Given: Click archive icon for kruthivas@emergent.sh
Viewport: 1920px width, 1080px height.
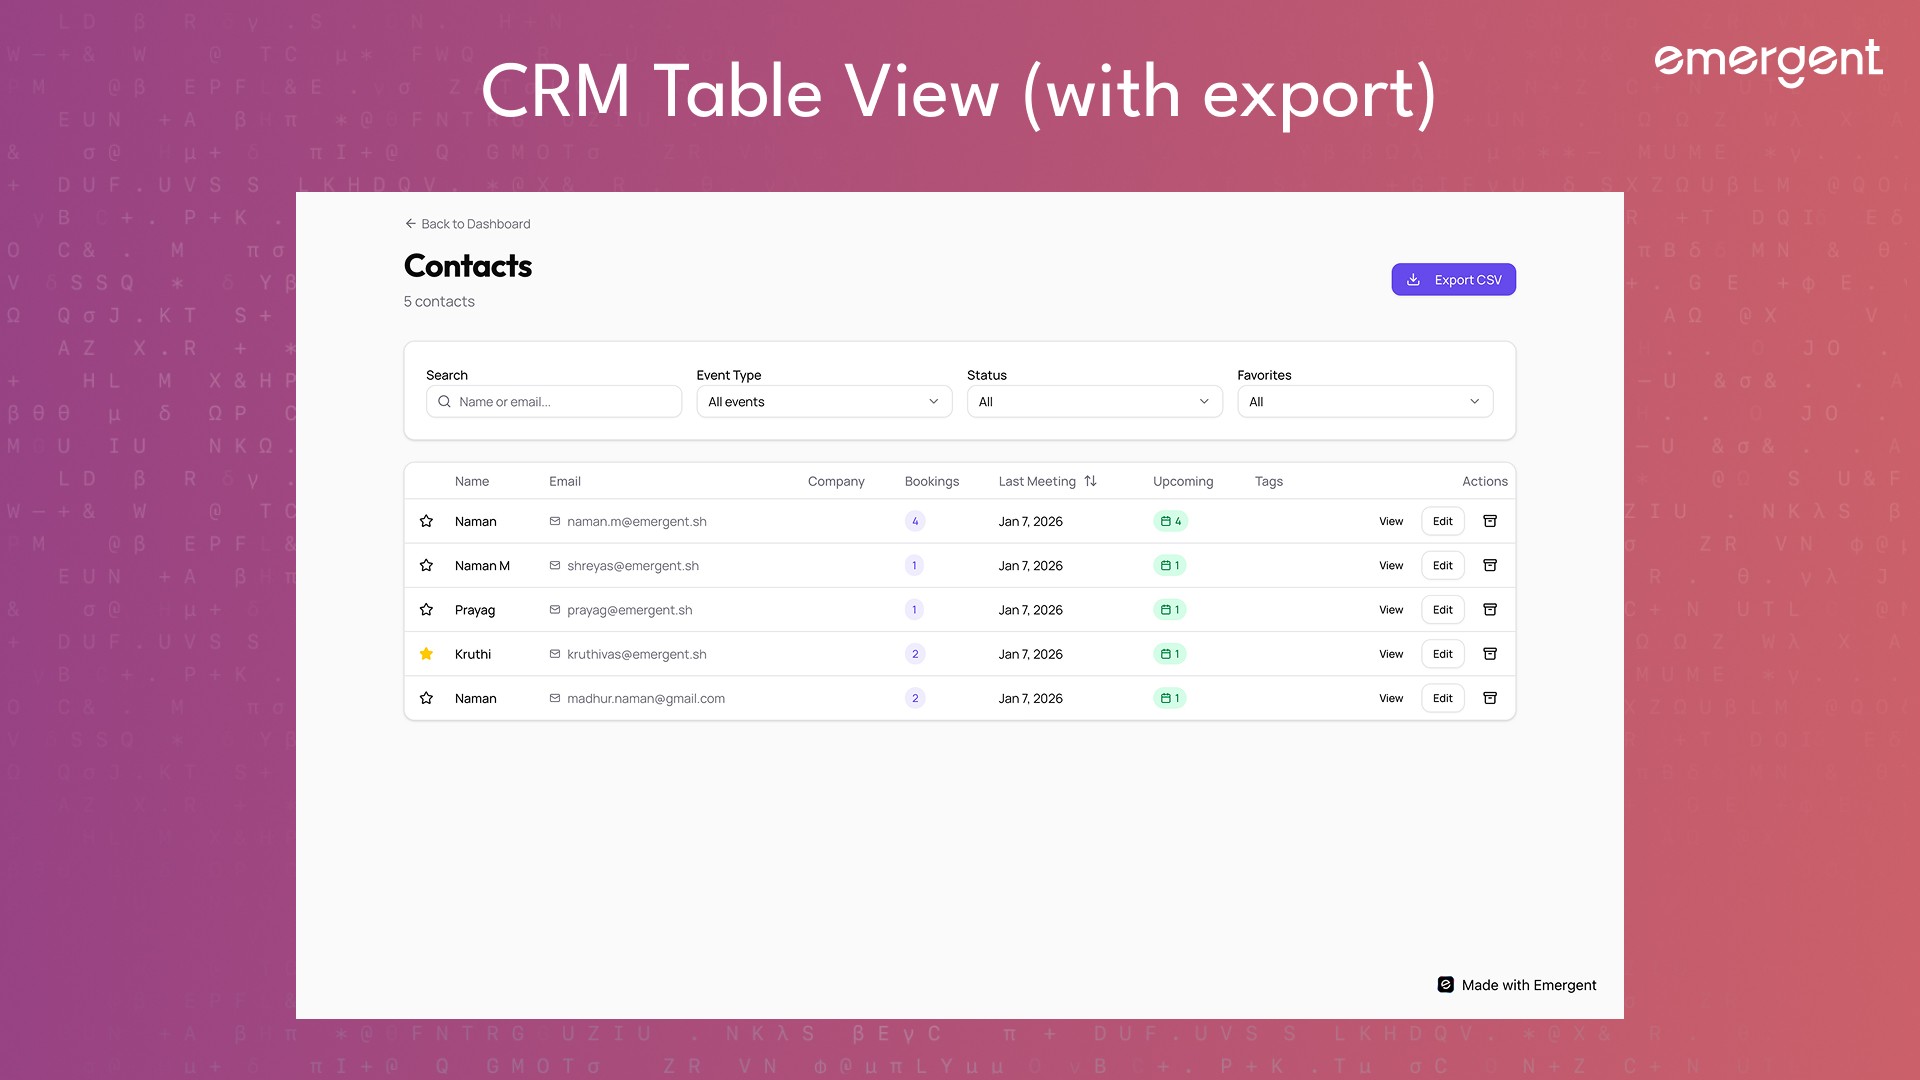Looking at the screenshot, I should 1489,654.
